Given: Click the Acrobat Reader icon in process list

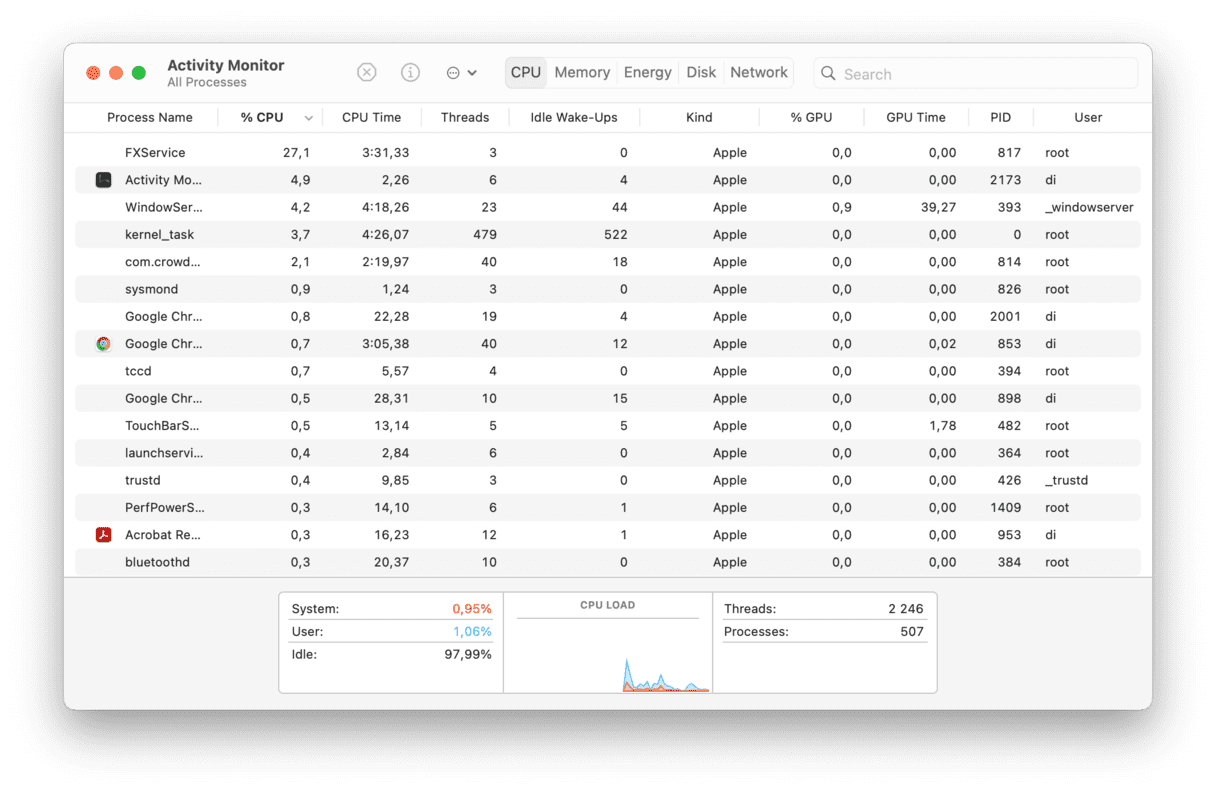Looking at the screenshot, I should pyautogui.click(x=103, y=535).
